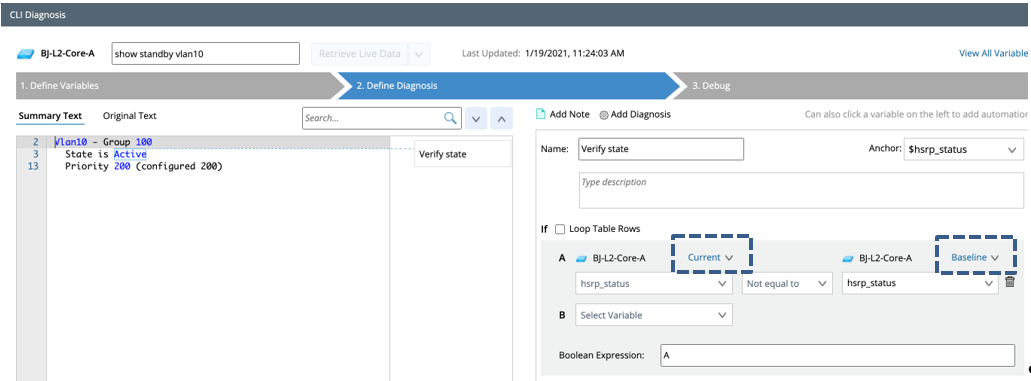
Task: Open the right hsrp_status variable dropdown
Action: 921,283
